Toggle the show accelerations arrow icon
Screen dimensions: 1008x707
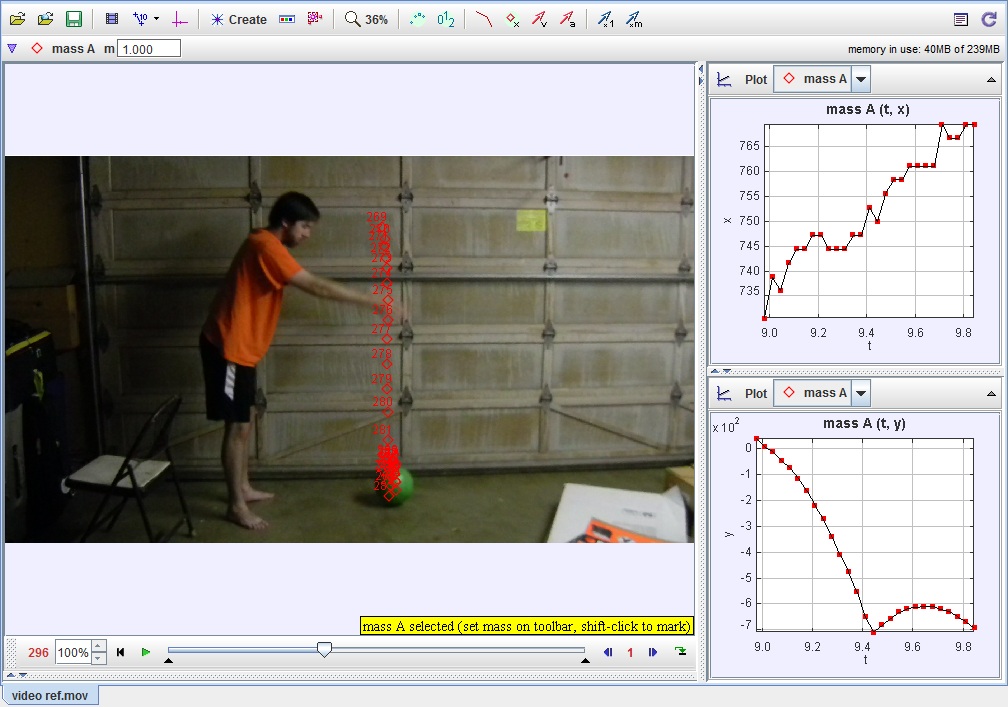(567, 19)
